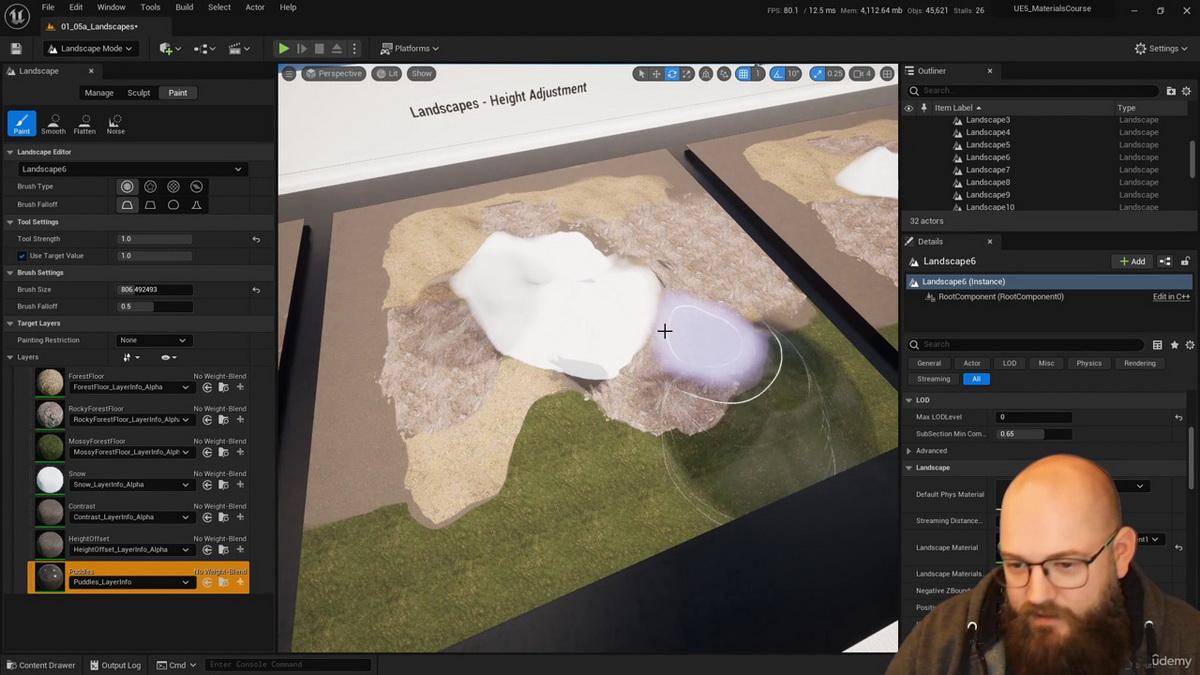The width and height of the screenshot is (1200, 675).
Task: Open the Content Drawer
Action: click(x=40, y=665)
